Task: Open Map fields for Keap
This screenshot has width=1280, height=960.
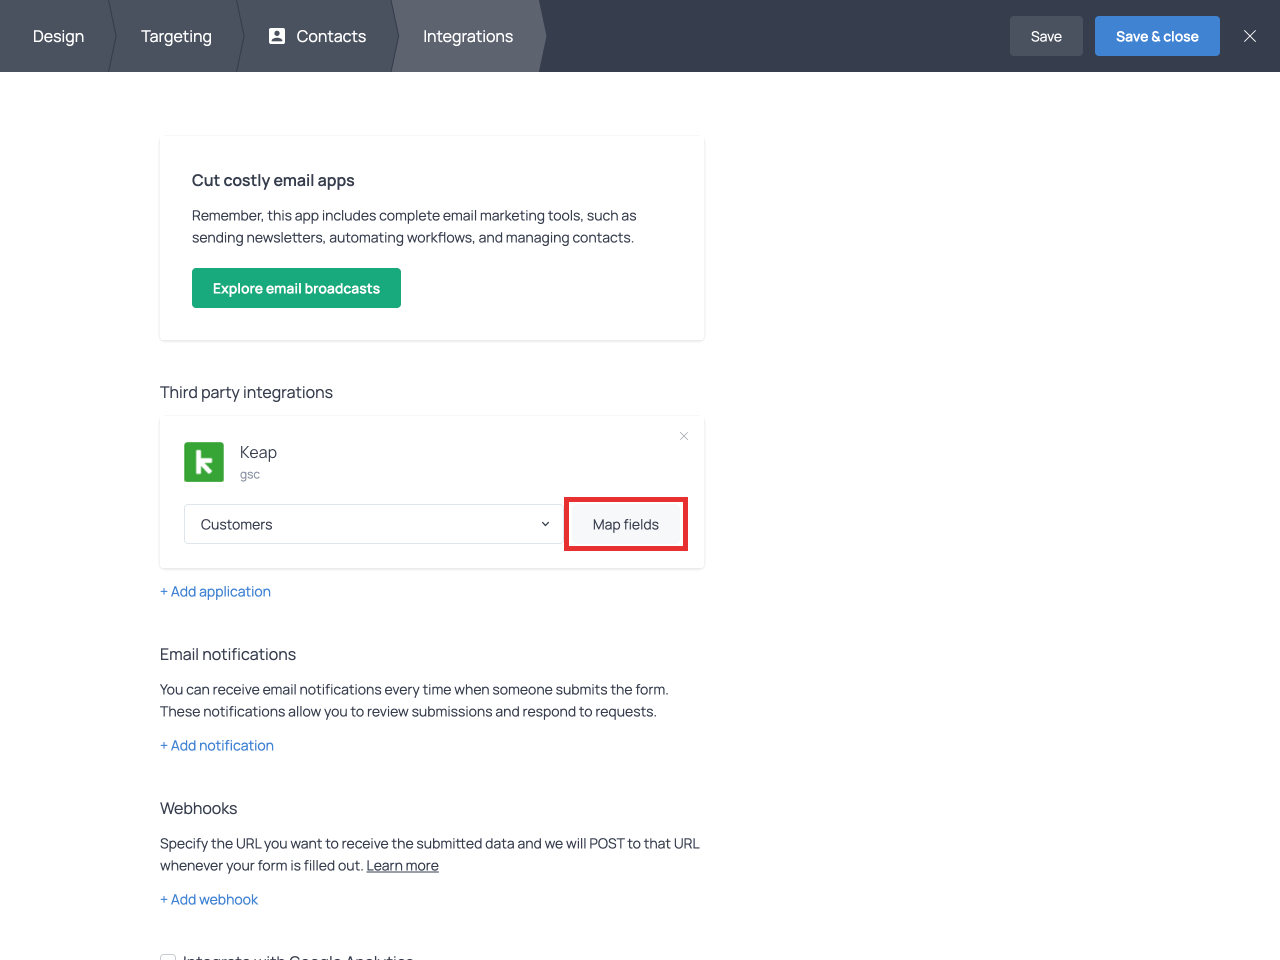Action: point(625,524)
